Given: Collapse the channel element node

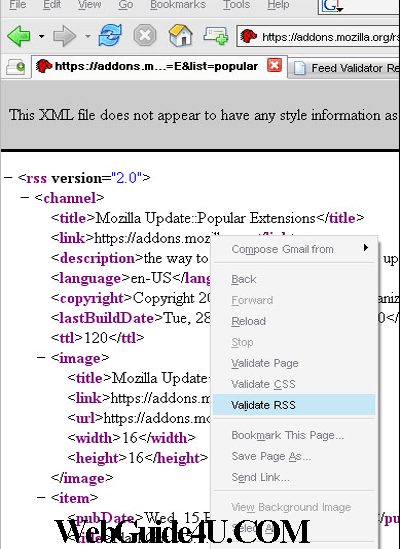Looking at the screenshot, I should [x=25, y=197].
